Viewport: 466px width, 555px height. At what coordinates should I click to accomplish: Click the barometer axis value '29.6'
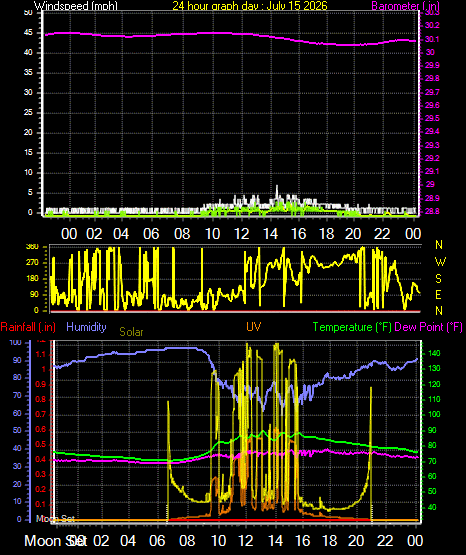(x=432, y=105)
